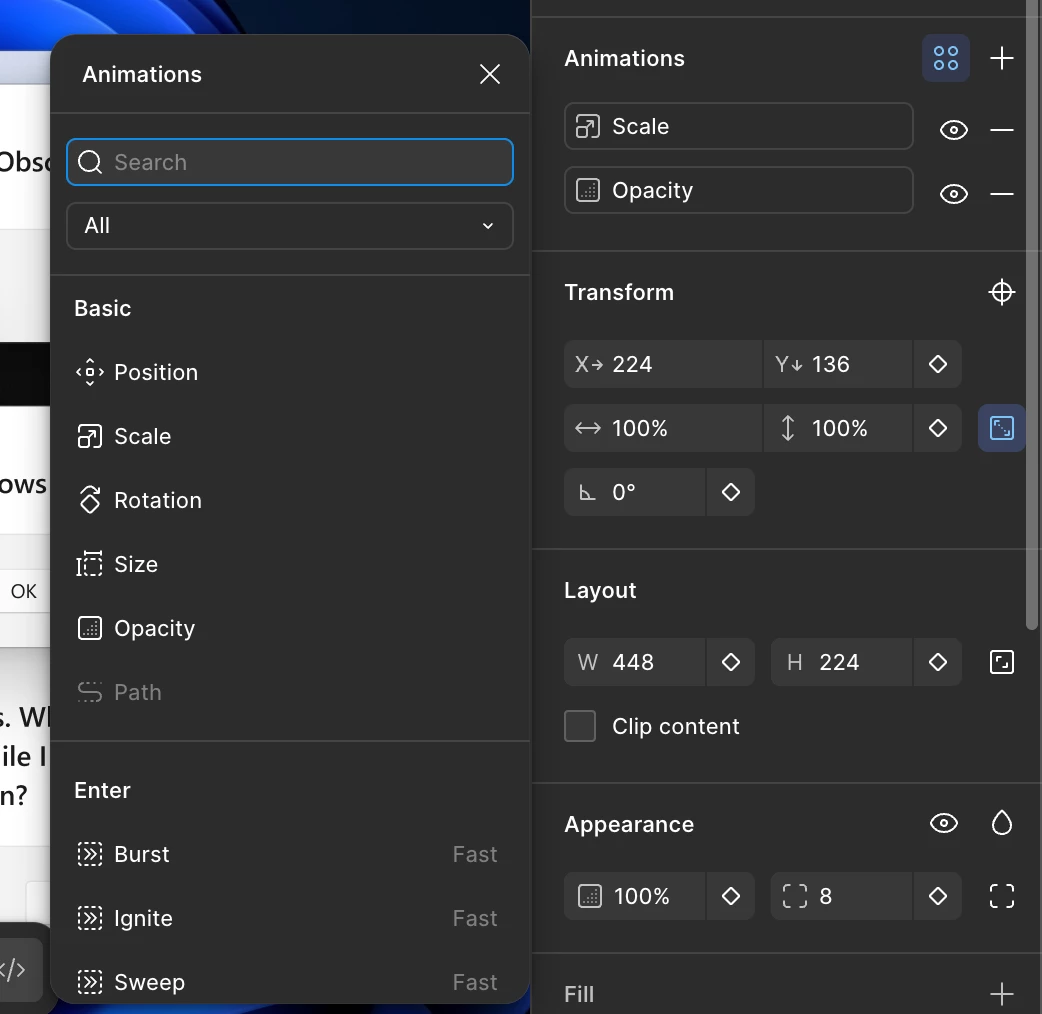Click the OK button in background window
Viewport: 1042px width, 1014px height.
24,591
